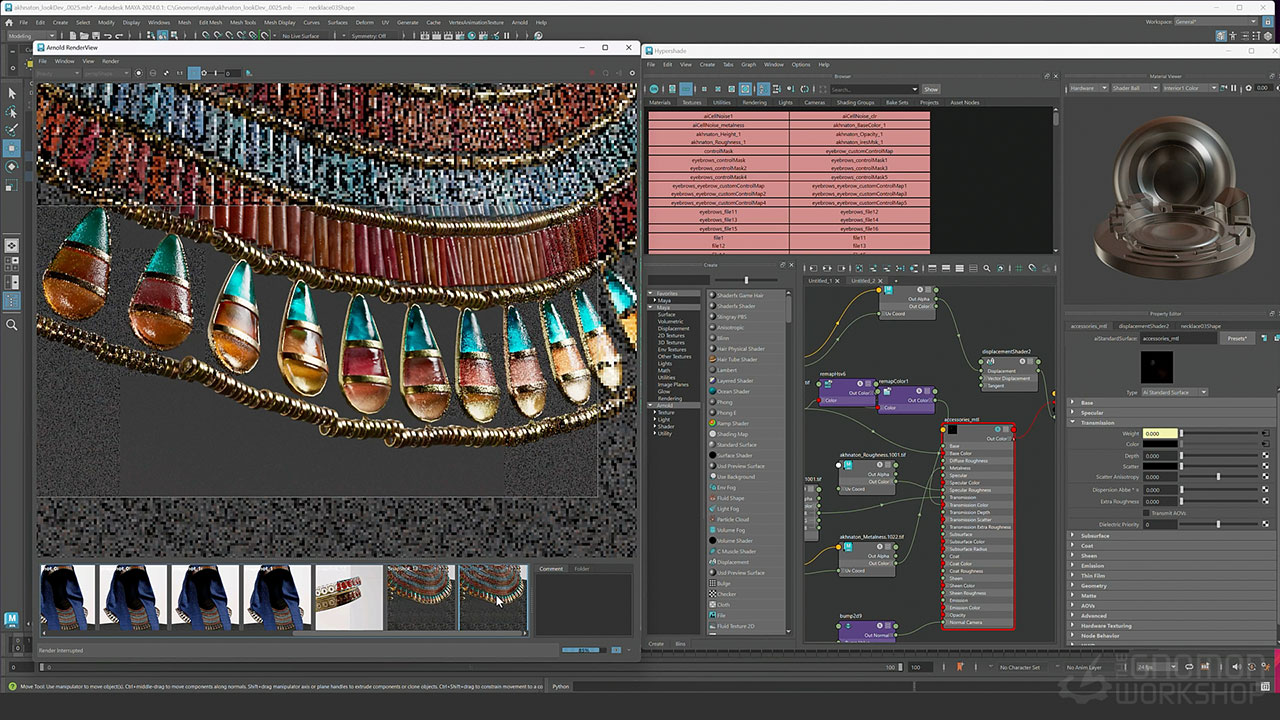Select the Move tool in left toolbox
This screenshot has width=1280, height=720.
12,148
